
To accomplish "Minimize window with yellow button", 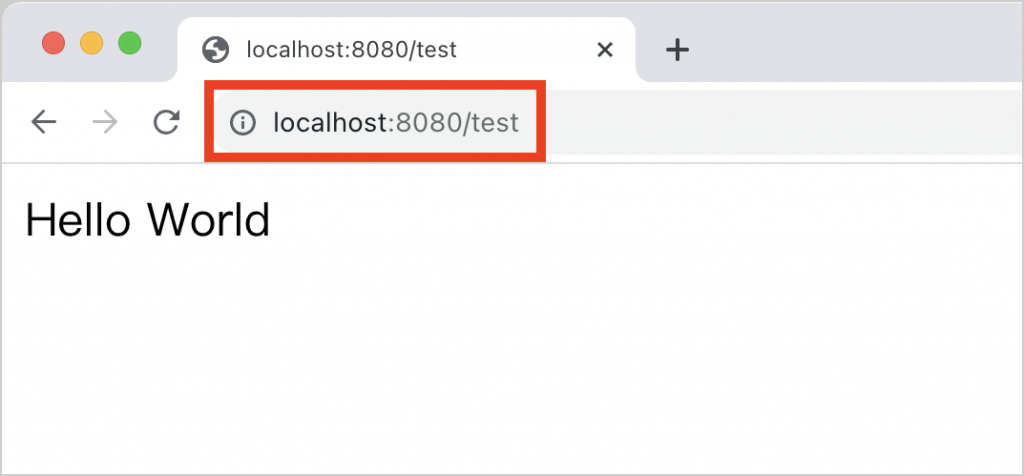I will tap(91, 44).
